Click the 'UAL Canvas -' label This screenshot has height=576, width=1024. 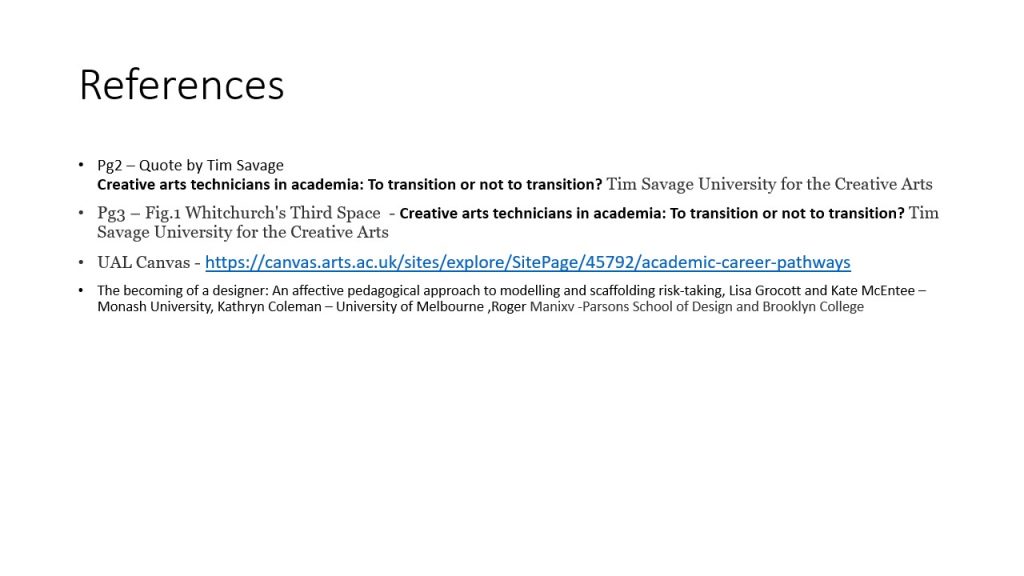pos(149,263)
